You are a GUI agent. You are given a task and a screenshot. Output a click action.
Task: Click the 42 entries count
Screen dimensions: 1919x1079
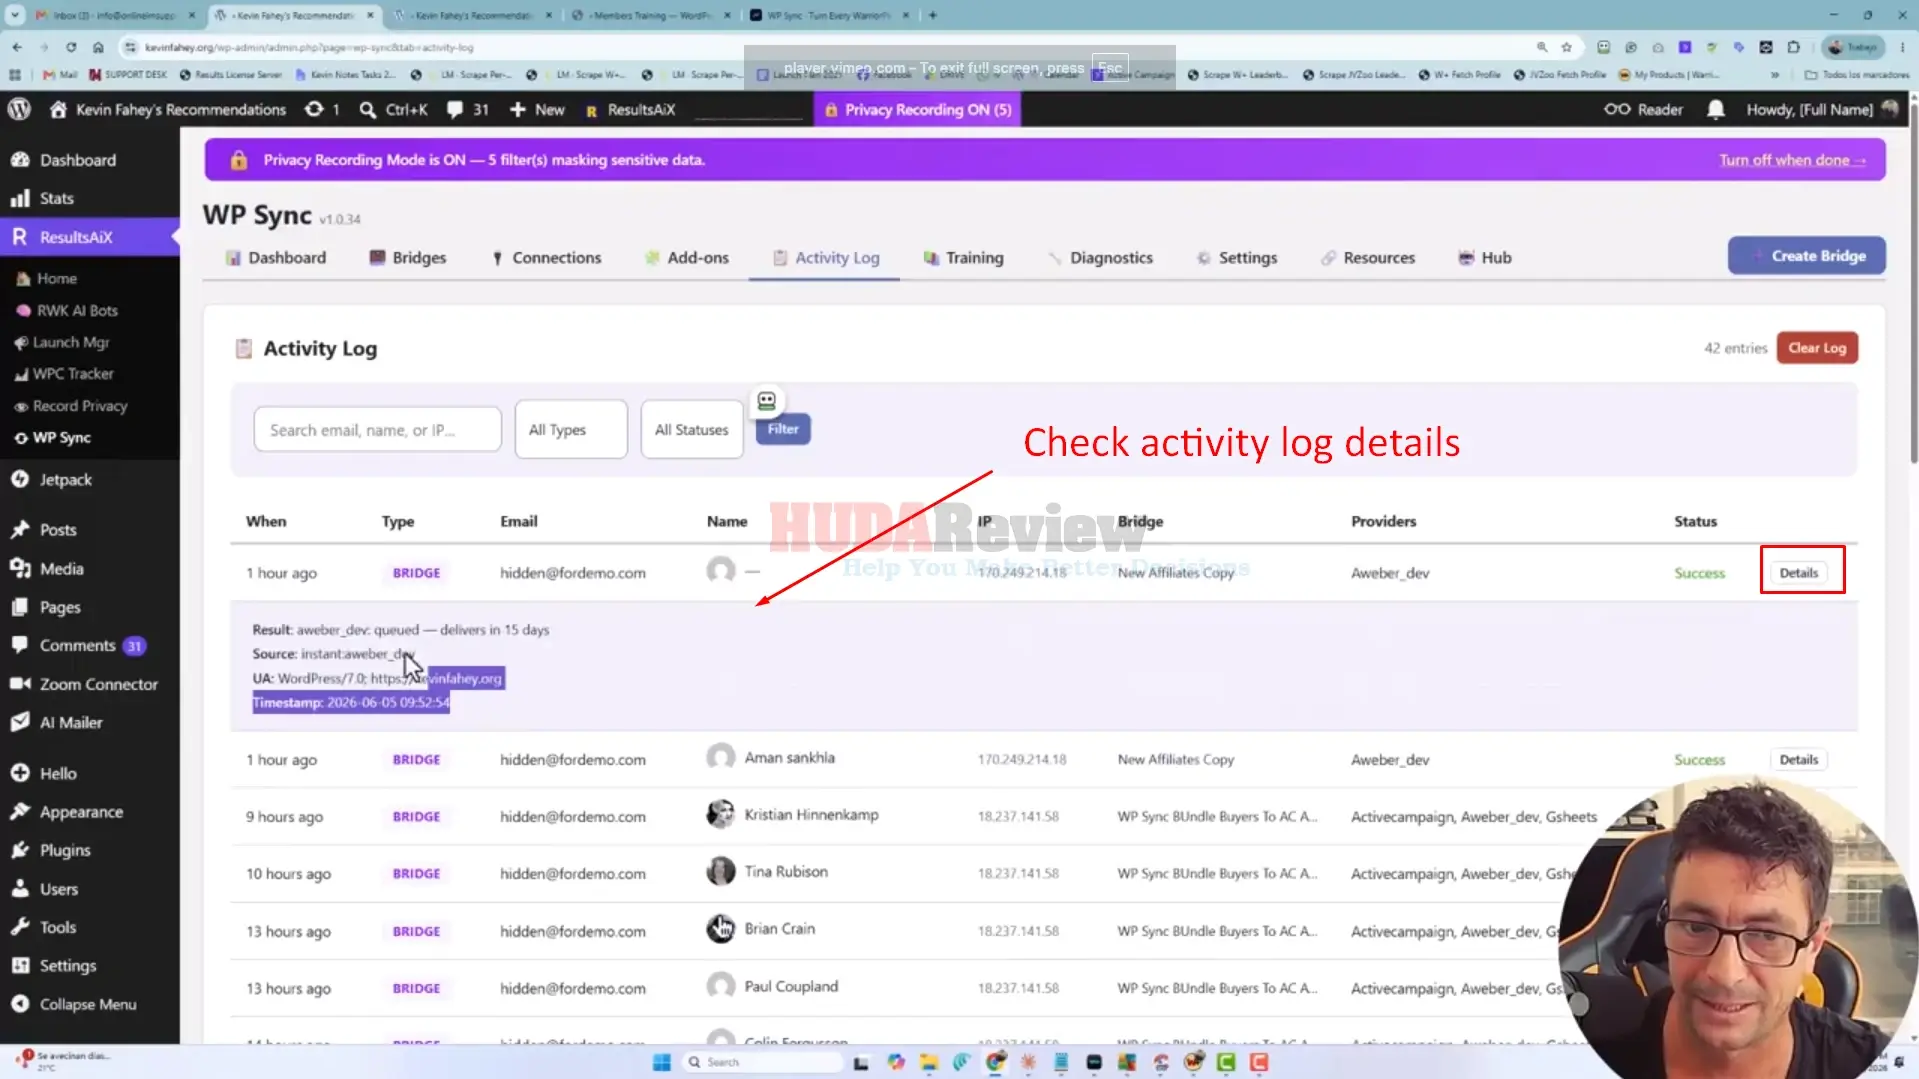tap(1735, 348)
